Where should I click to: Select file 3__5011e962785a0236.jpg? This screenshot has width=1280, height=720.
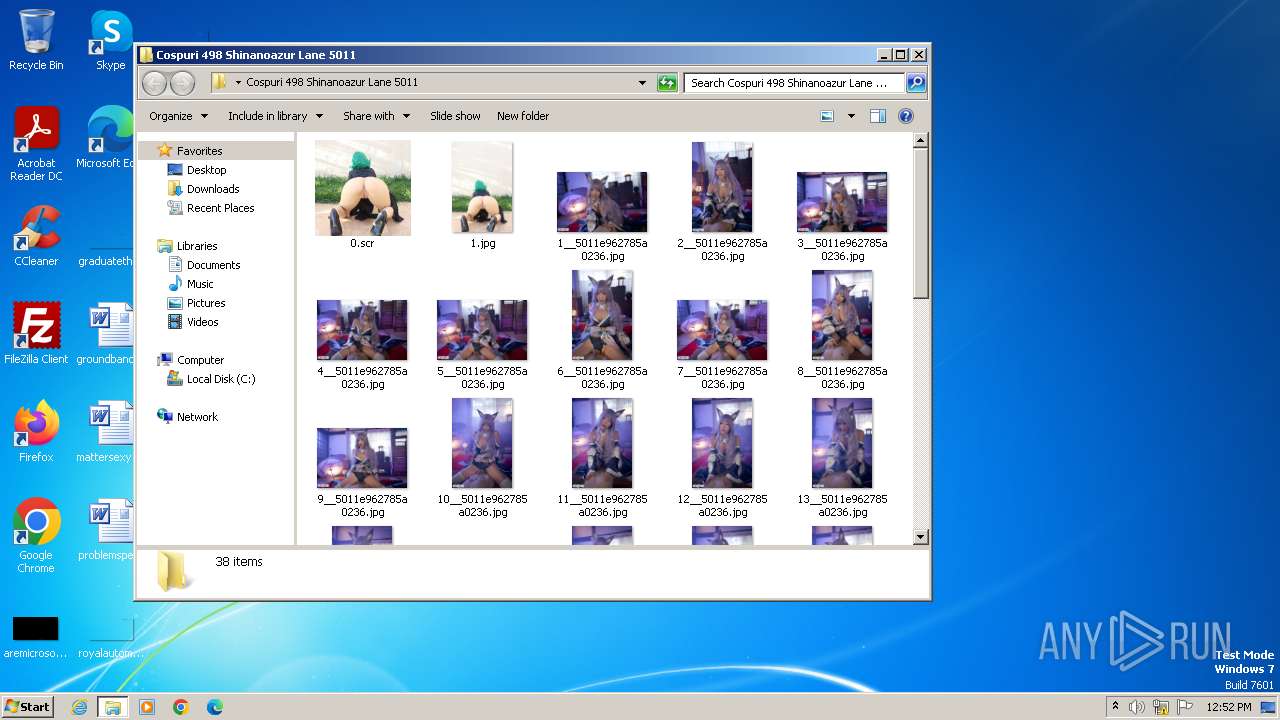coord(842,216)
